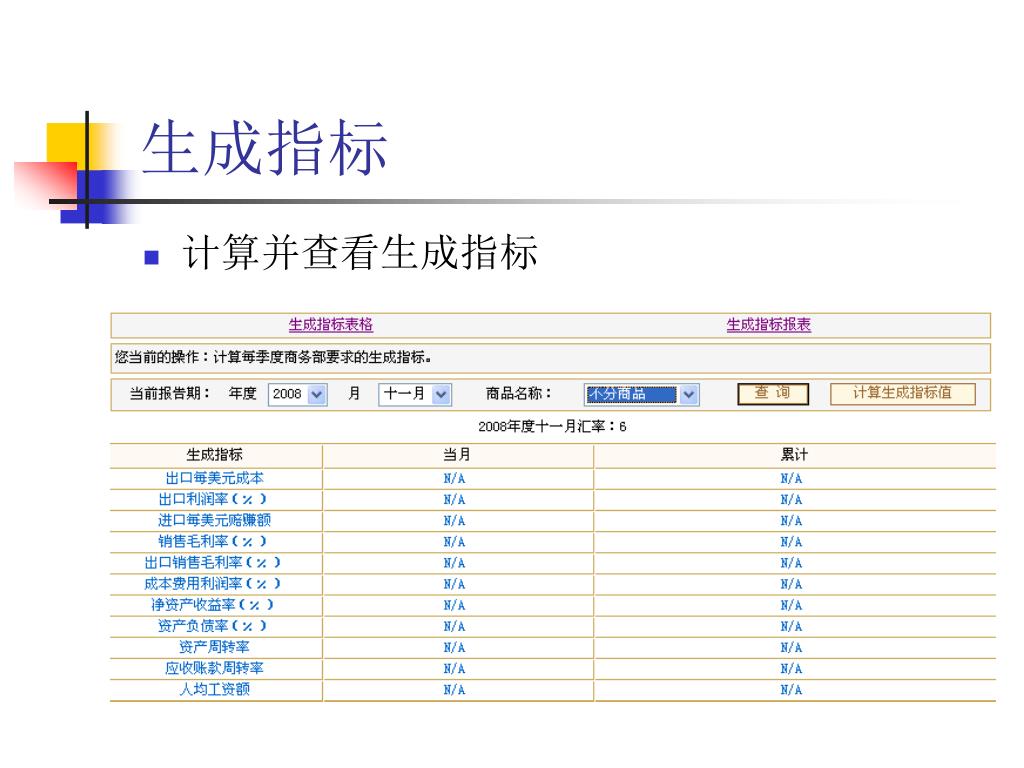Open the 出口销售毛利率(%) indicator
The image size is (1024, 768).
[213, 562]
